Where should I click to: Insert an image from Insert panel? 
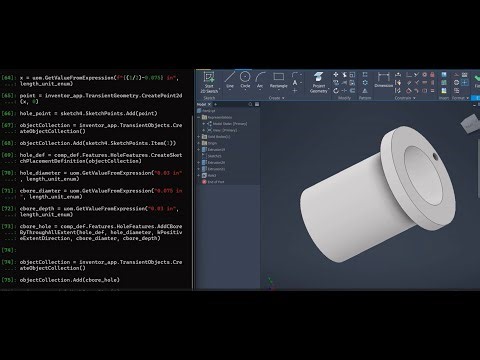pos(444,75)
